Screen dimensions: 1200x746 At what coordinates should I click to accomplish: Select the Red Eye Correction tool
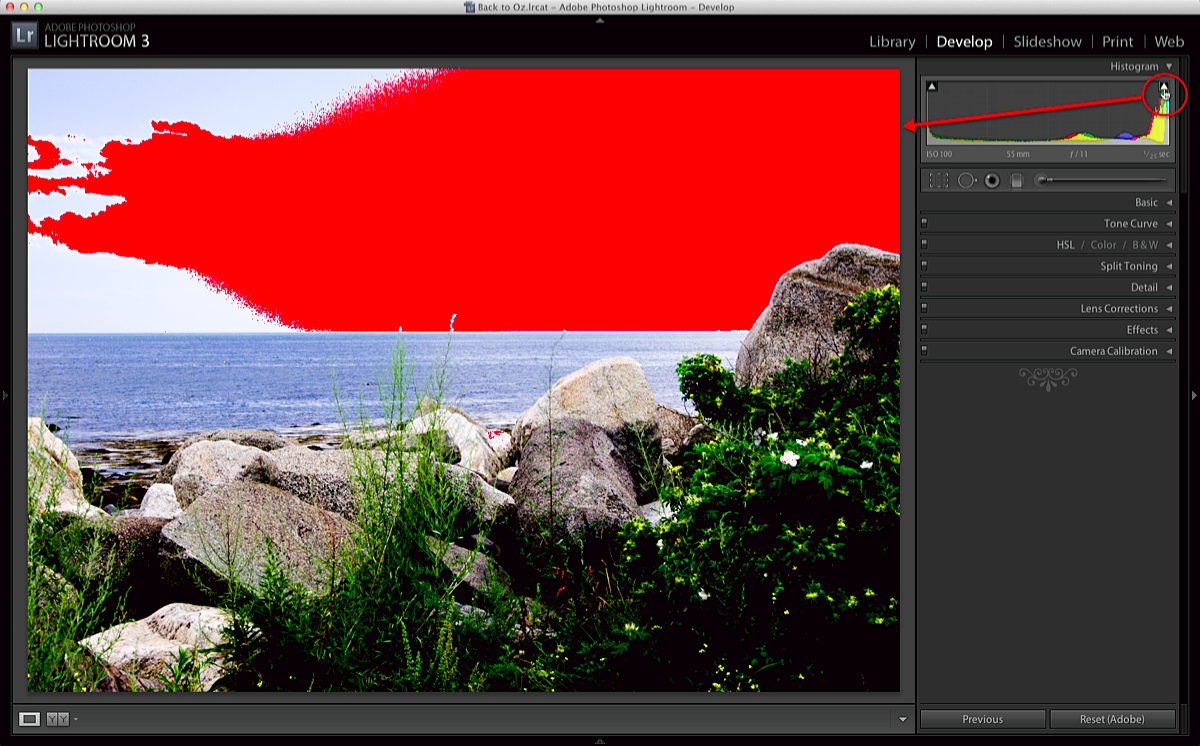(992, 181)
